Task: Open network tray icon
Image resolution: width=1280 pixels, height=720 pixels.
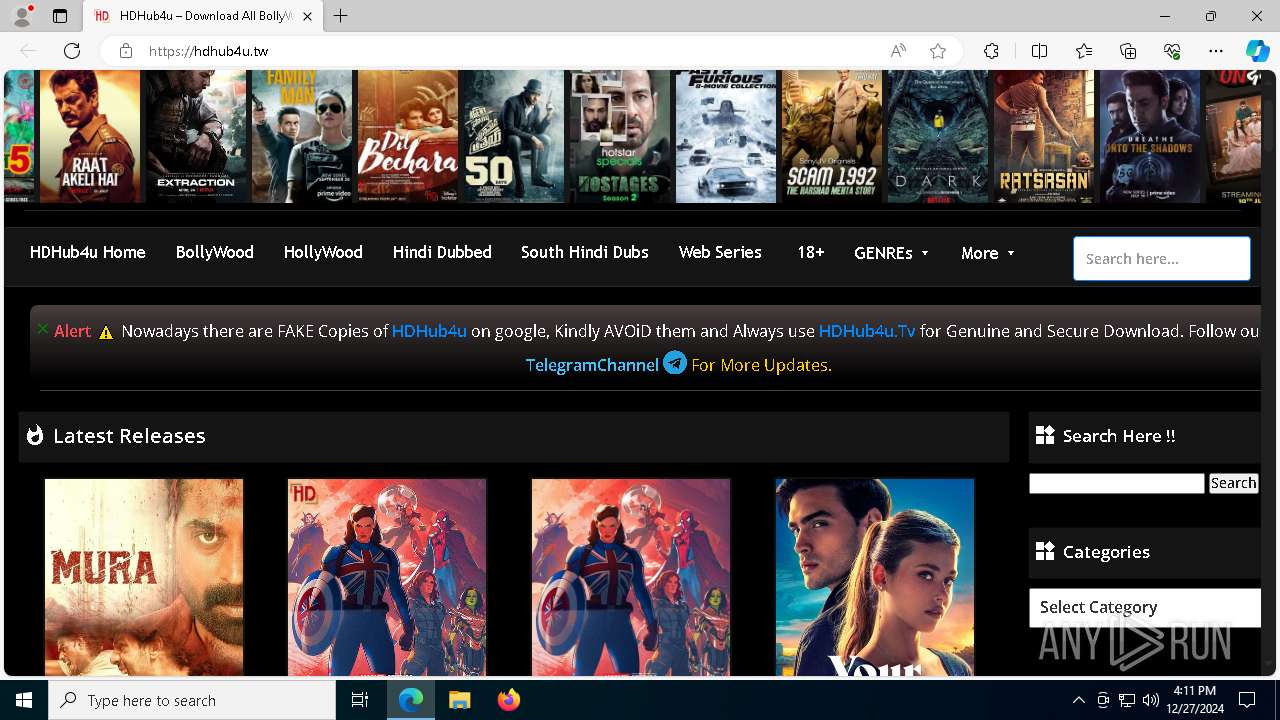Action: (x=1127, y=700)
